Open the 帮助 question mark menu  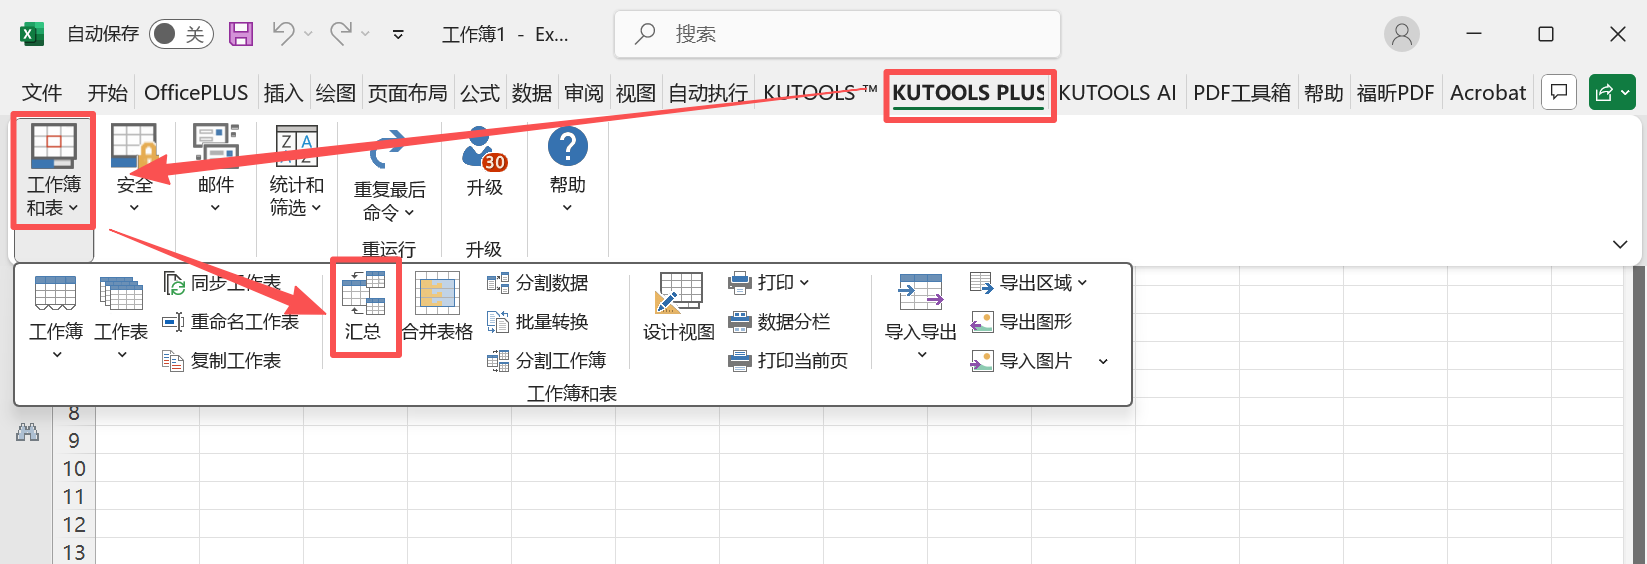[568, 168]
